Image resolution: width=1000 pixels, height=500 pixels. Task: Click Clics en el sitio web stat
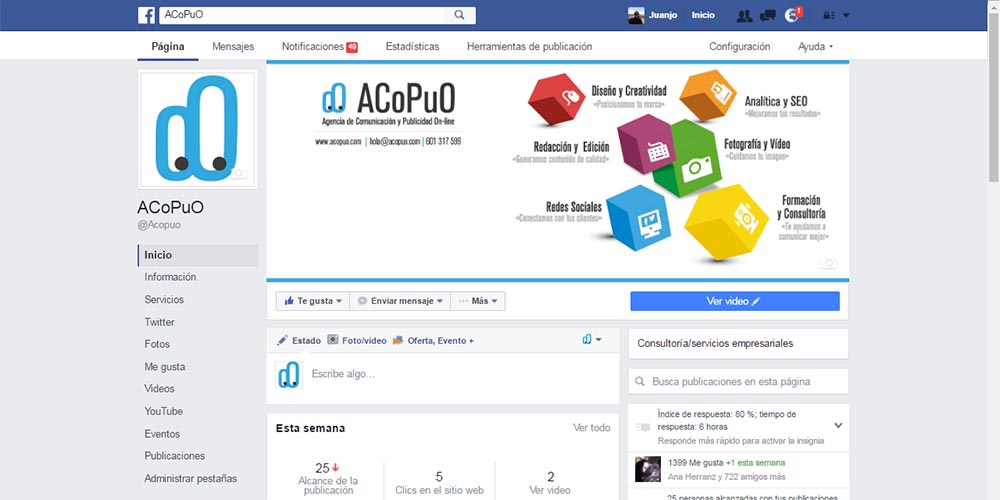pos(439,483)
